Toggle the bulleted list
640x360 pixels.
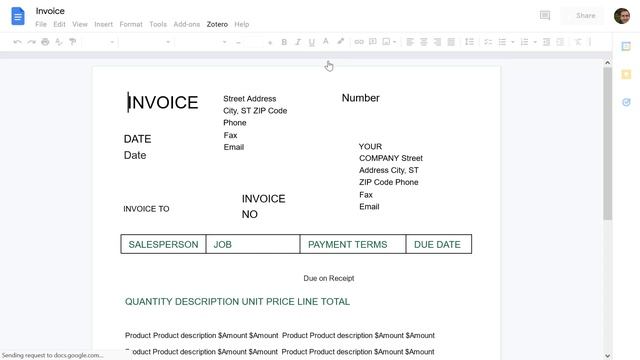coord(502,42)
